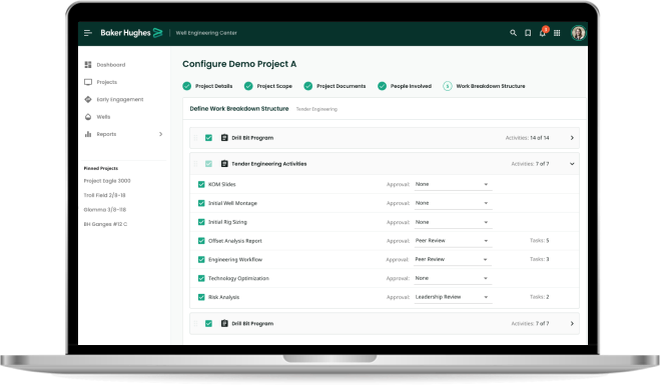Viewport: 660px width, 385px height.
Task: Open Engineering Workflow approval dropdown
Action: 453,259
